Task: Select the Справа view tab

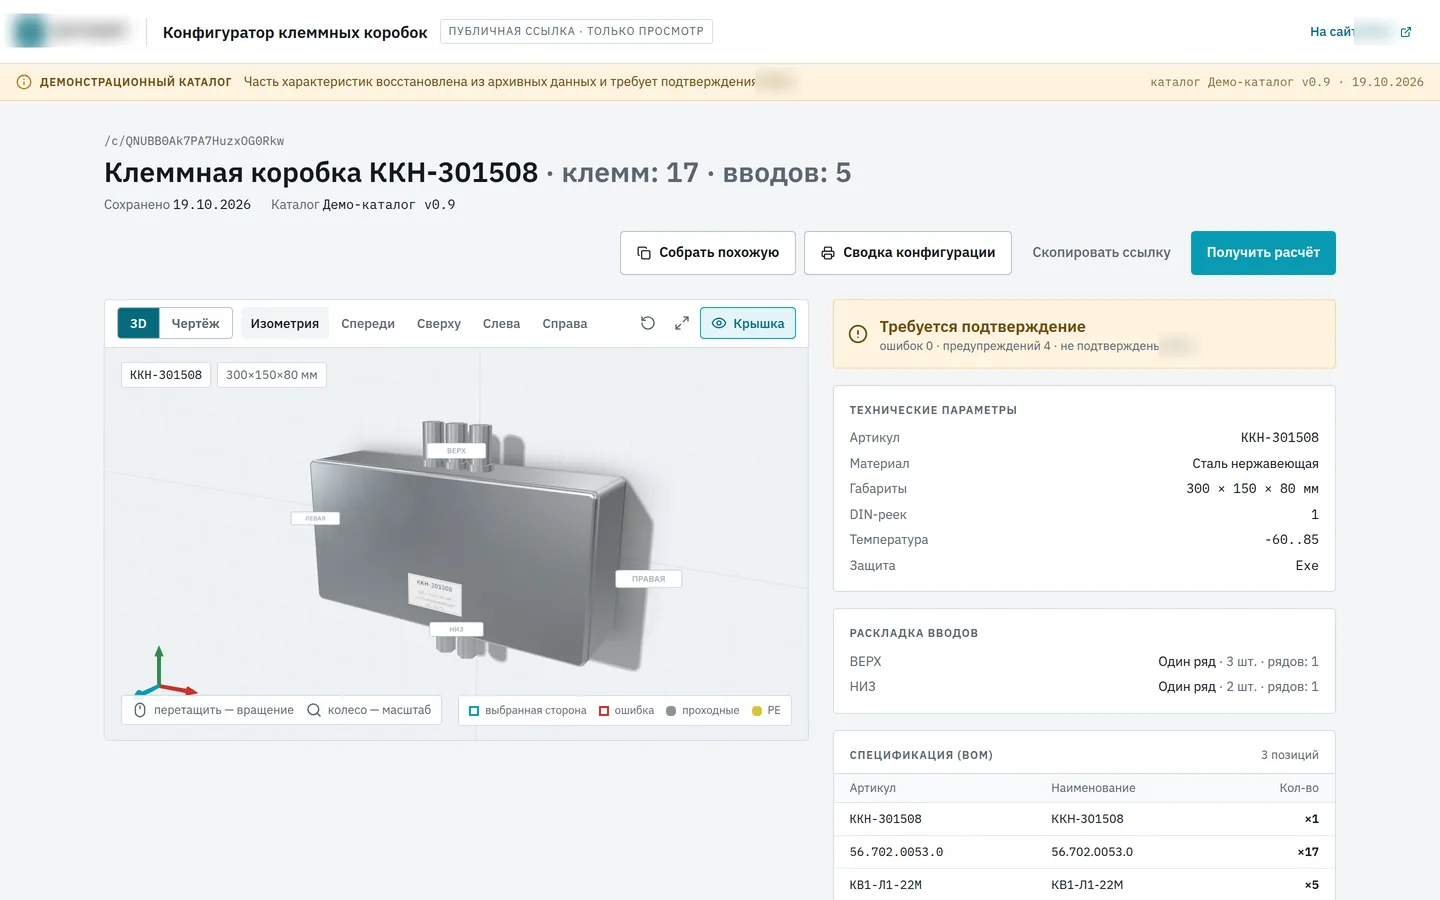Action: (565, 323)
